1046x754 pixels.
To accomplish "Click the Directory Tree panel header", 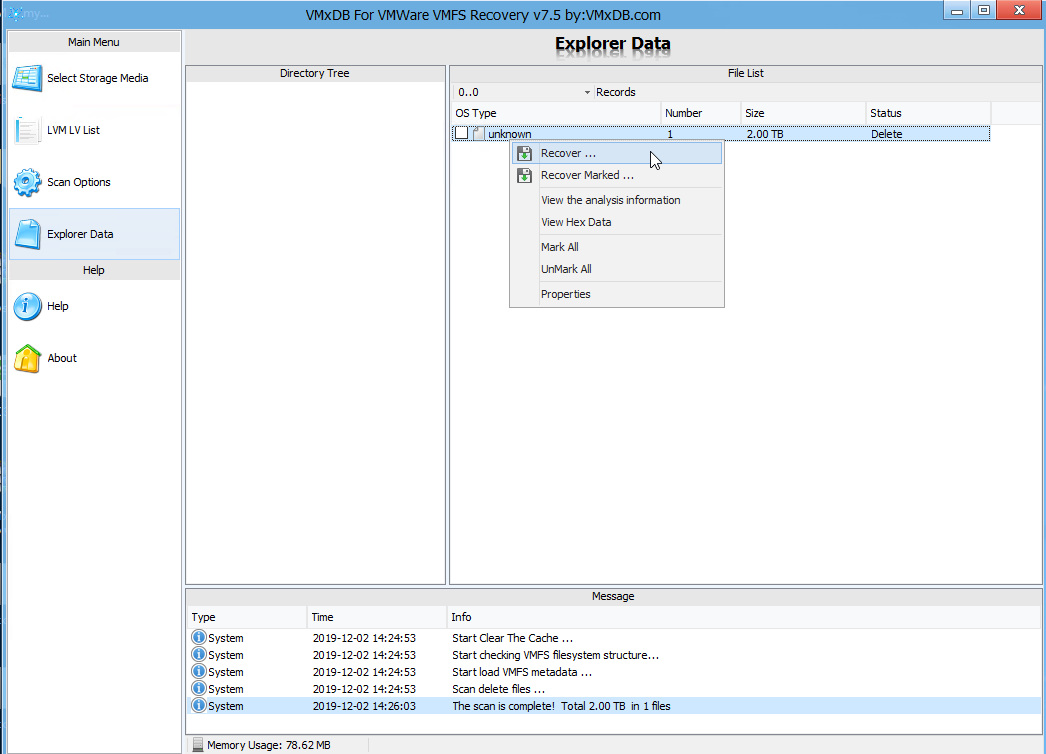I will tap(315, 73).
